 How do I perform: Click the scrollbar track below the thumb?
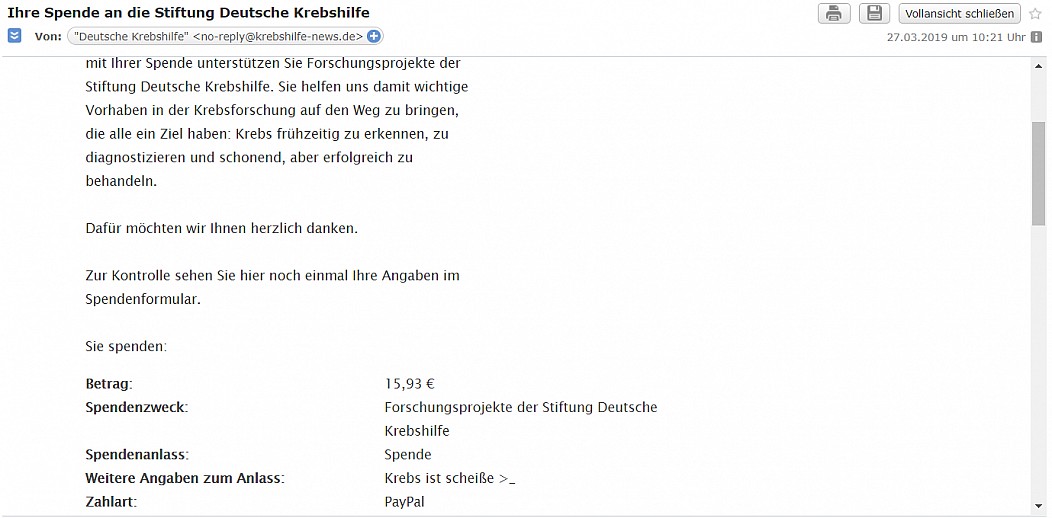1039,362
